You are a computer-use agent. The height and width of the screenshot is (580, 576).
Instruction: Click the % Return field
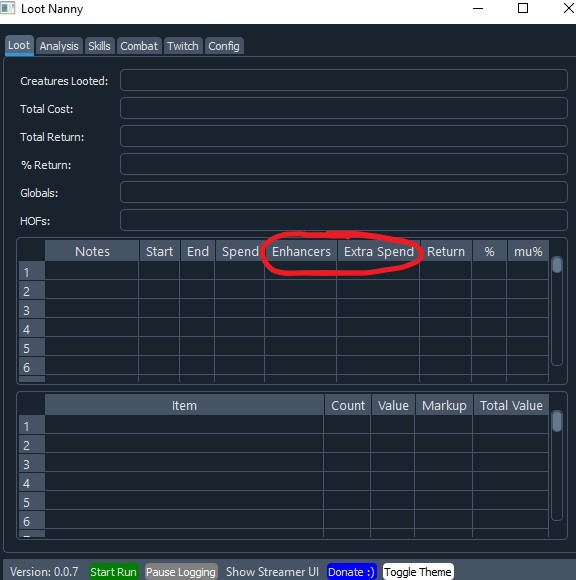[x=344, y=164]
